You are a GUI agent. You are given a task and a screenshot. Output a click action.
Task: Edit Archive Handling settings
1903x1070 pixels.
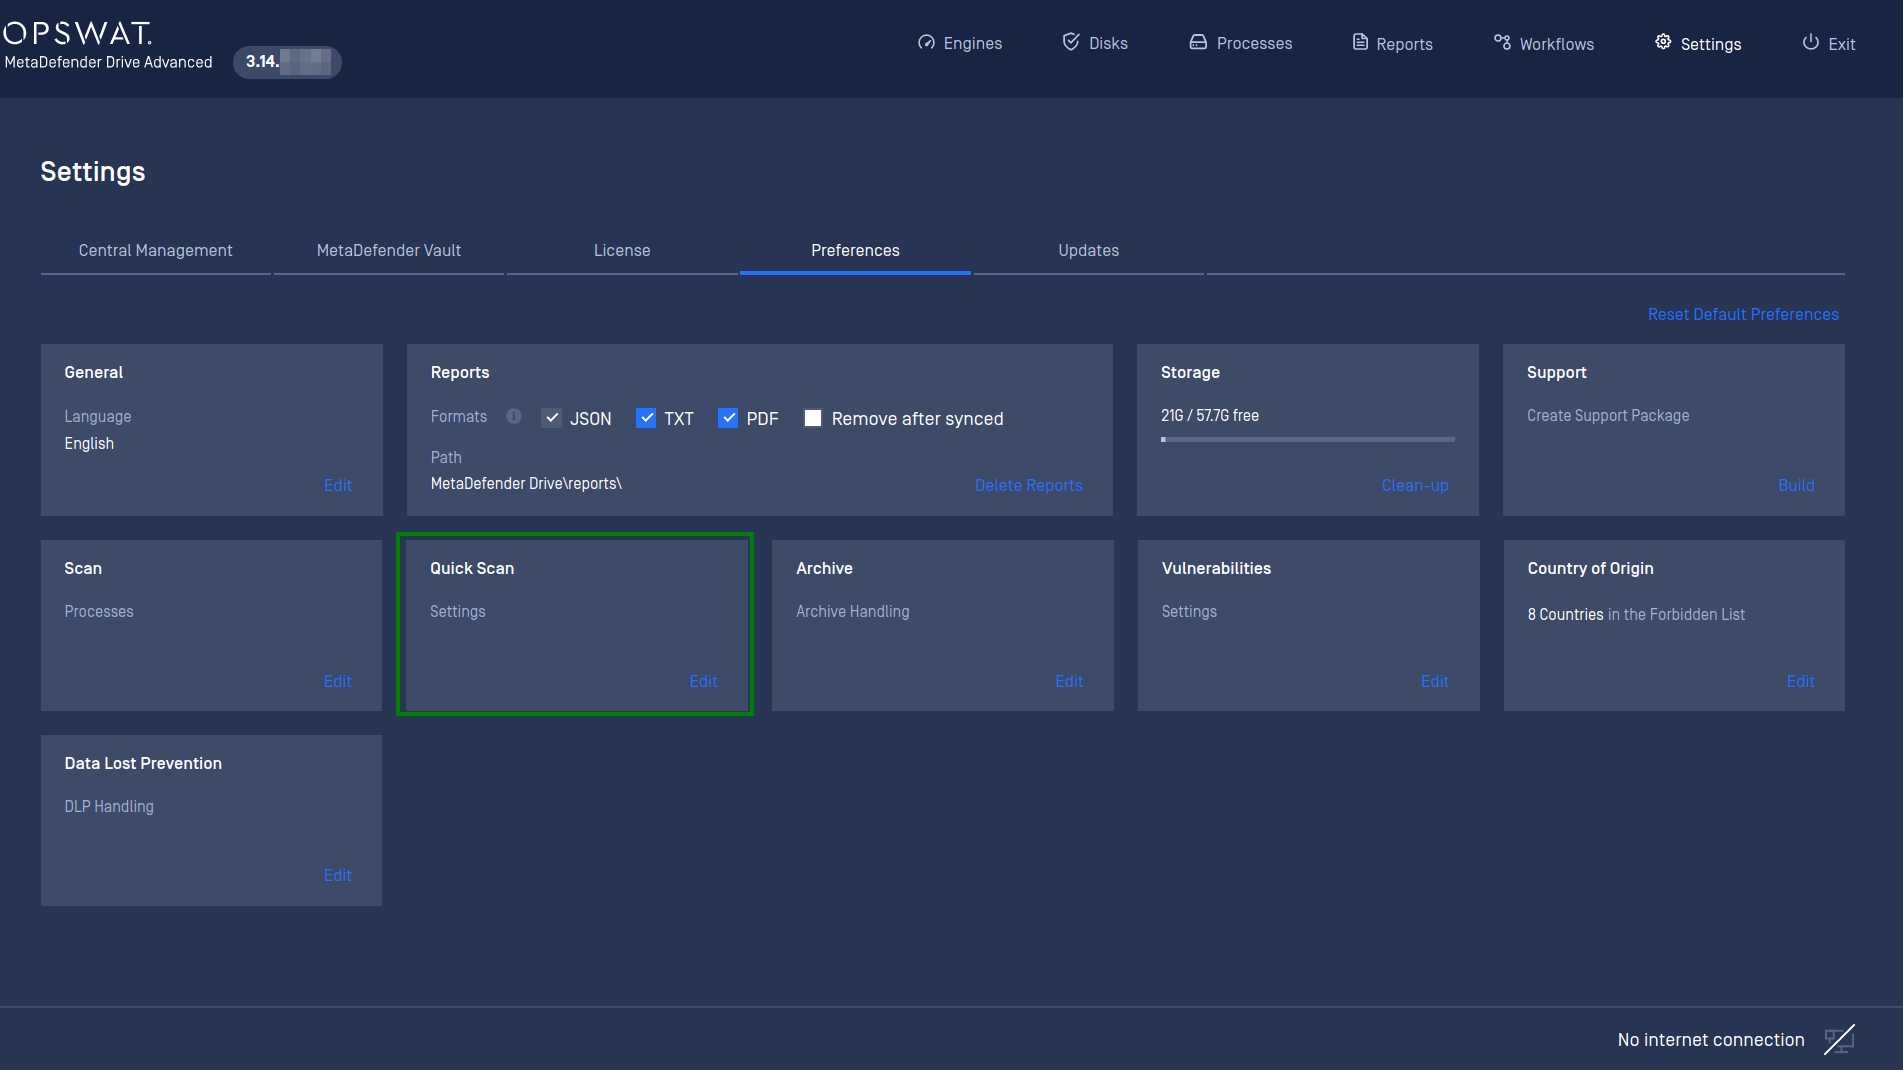(x=1069, y=681)
